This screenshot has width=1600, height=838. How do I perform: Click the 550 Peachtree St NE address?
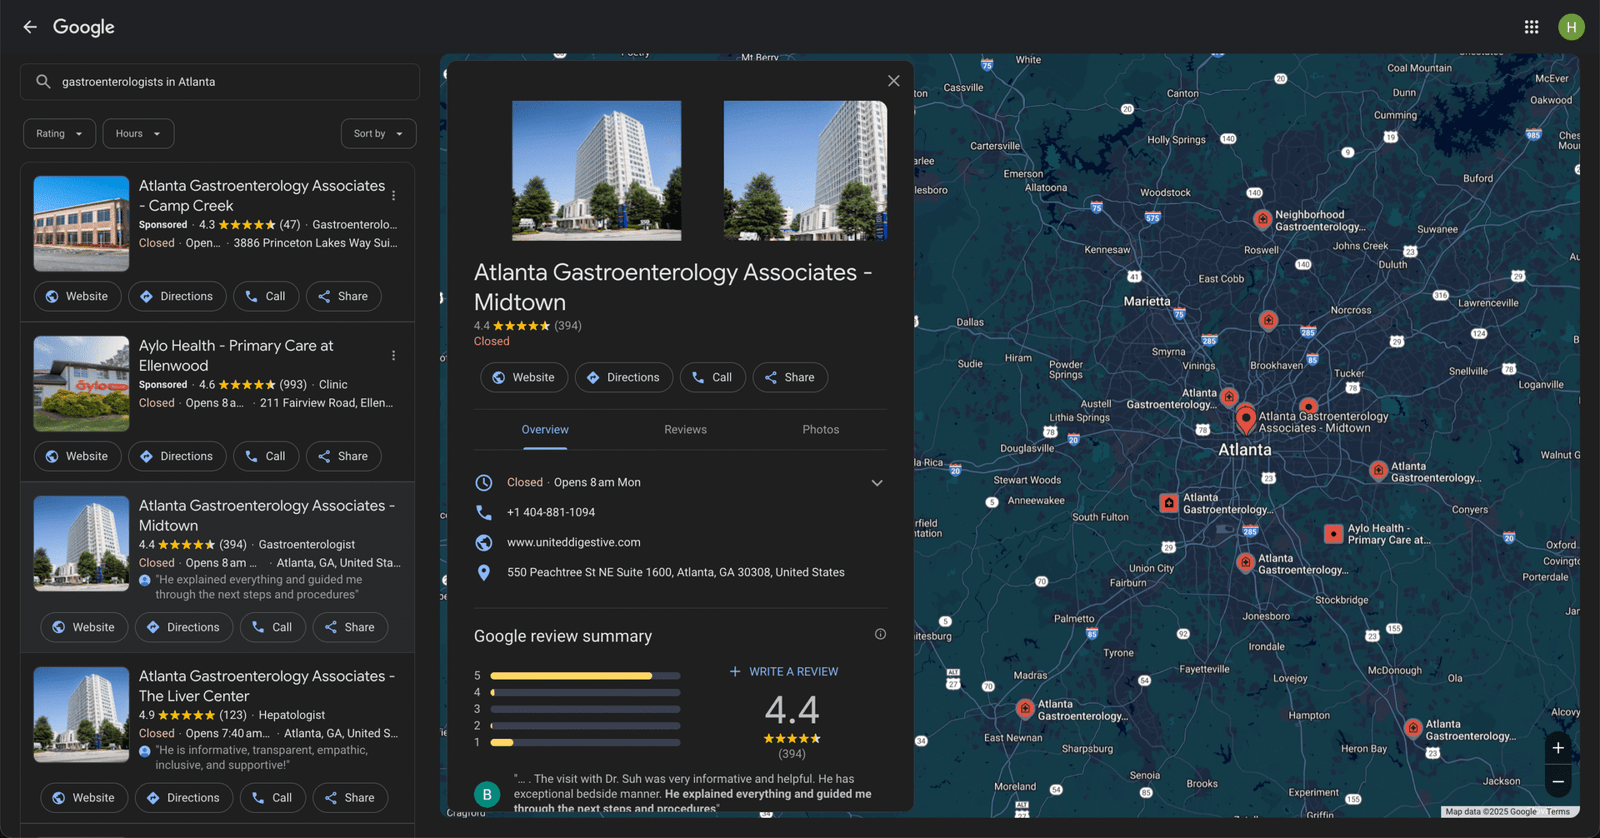(676, 572)
